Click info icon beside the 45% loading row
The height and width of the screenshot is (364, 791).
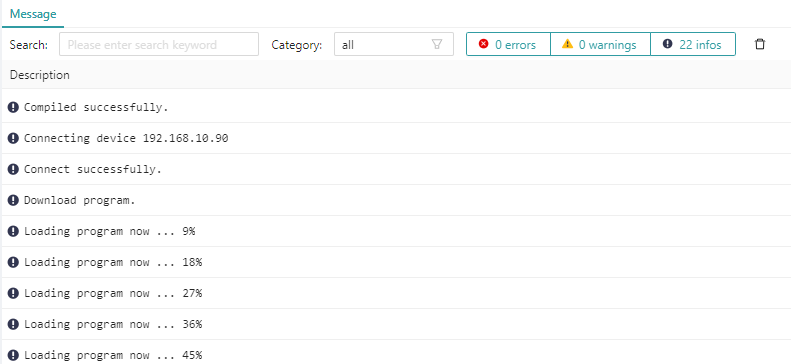13,355
